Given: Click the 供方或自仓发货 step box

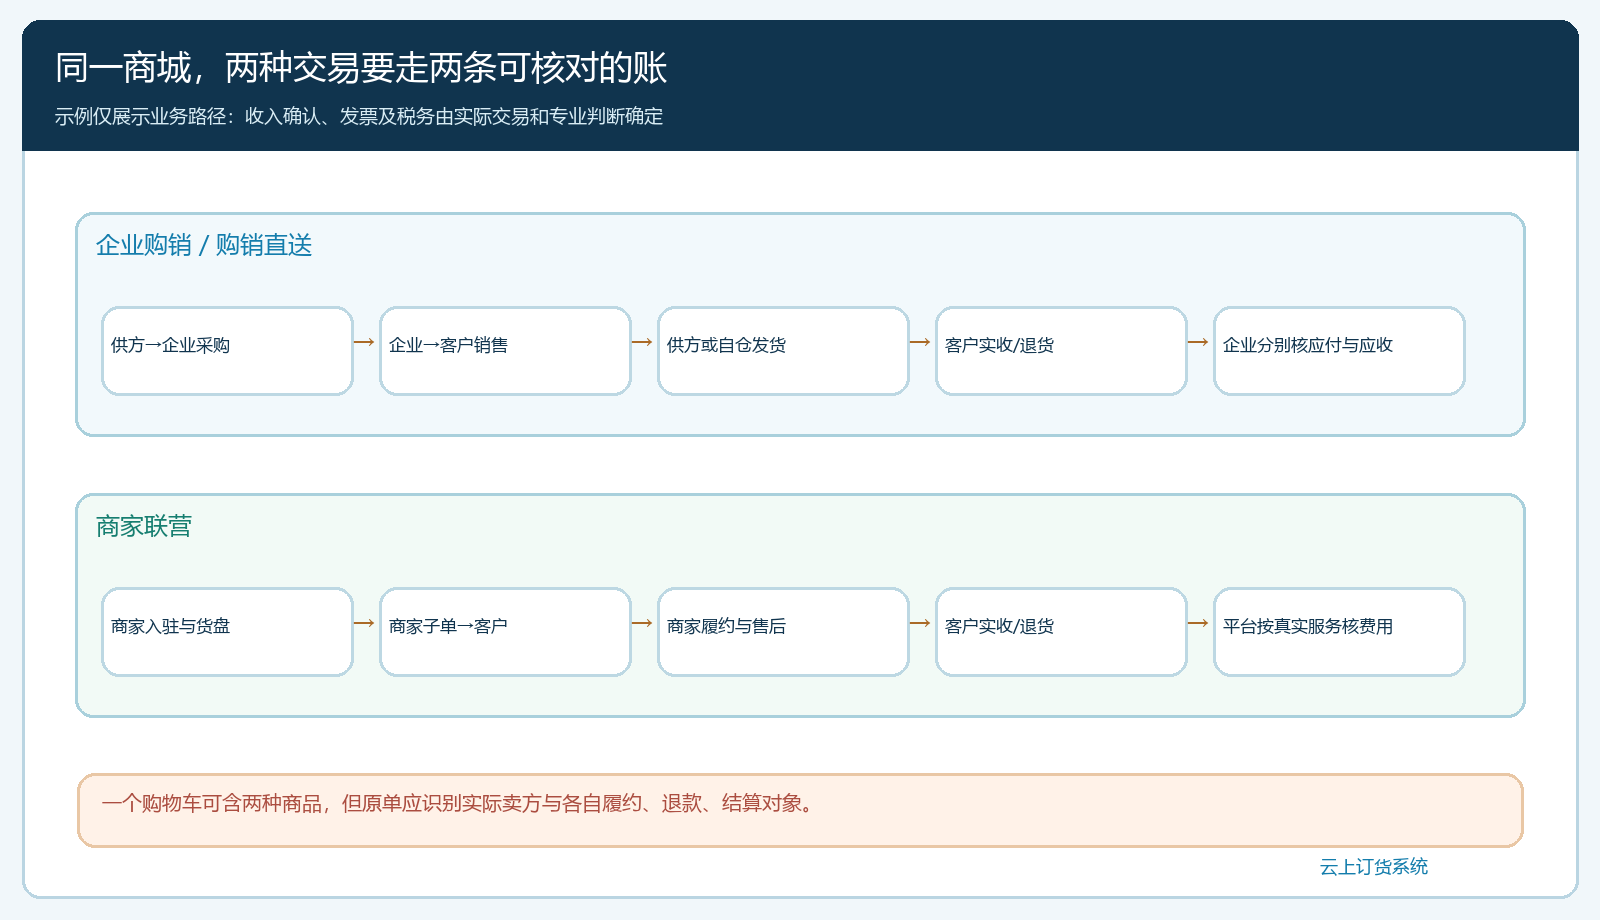Looking at the screenshot, I should pyautogui.click(x=783, y=351).
